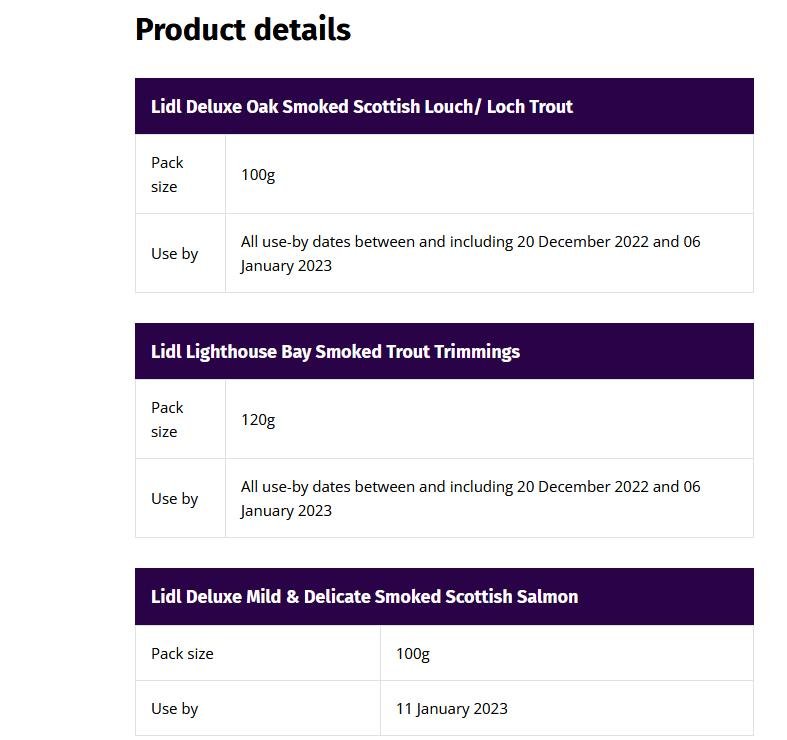Select the 120g pack size value

tap(257, 419)
